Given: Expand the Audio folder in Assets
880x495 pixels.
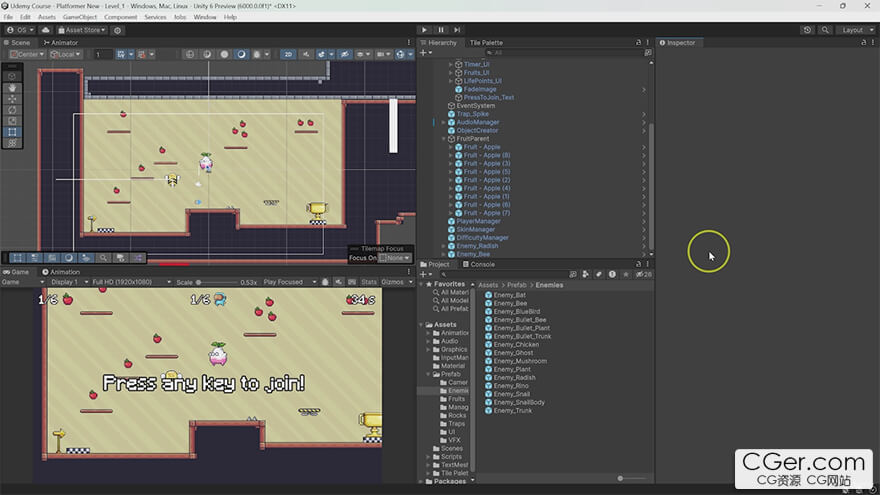Looking at the screenshot, I should 428,341.
